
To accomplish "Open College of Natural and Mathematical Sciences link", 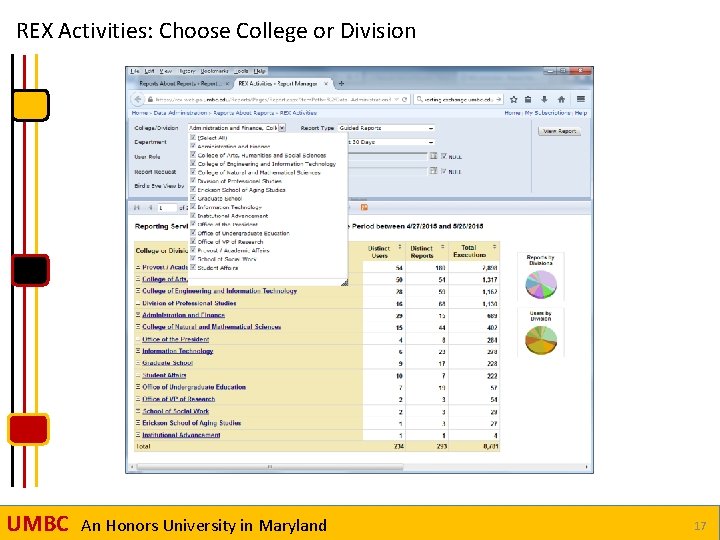I will click(x=211, y=327).
